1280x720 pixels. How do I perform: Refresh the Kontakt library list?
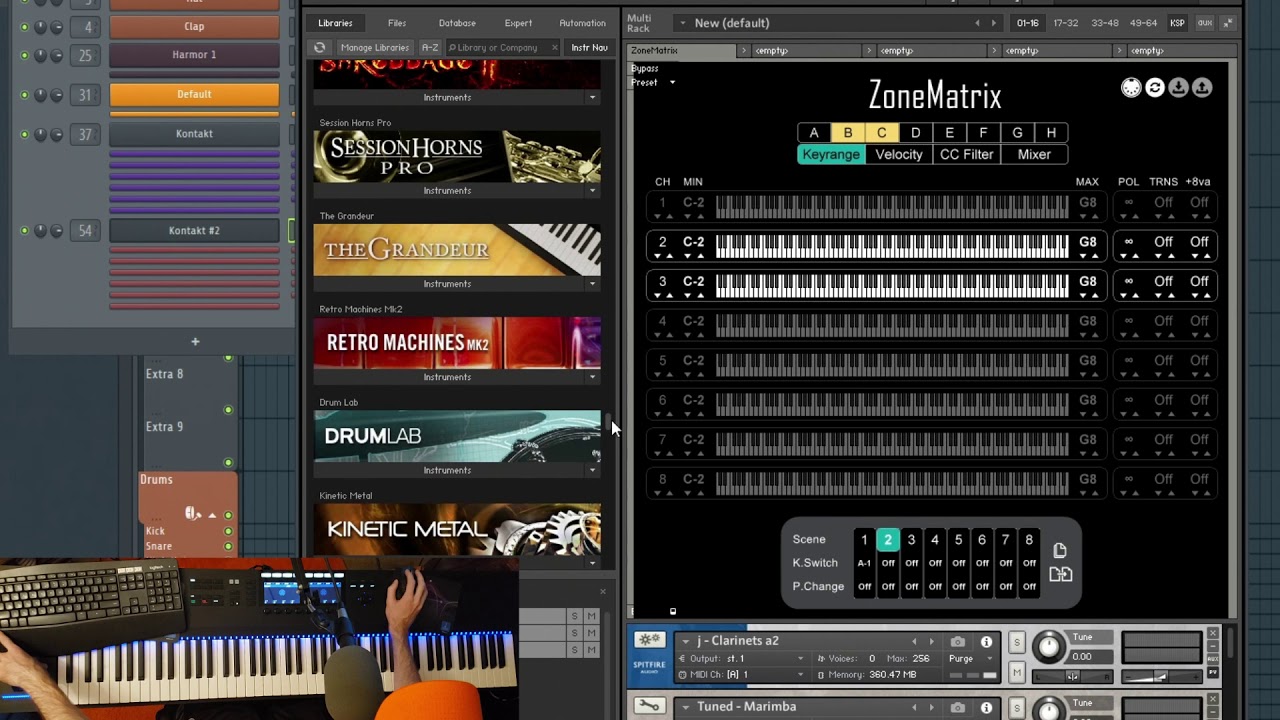319,47
